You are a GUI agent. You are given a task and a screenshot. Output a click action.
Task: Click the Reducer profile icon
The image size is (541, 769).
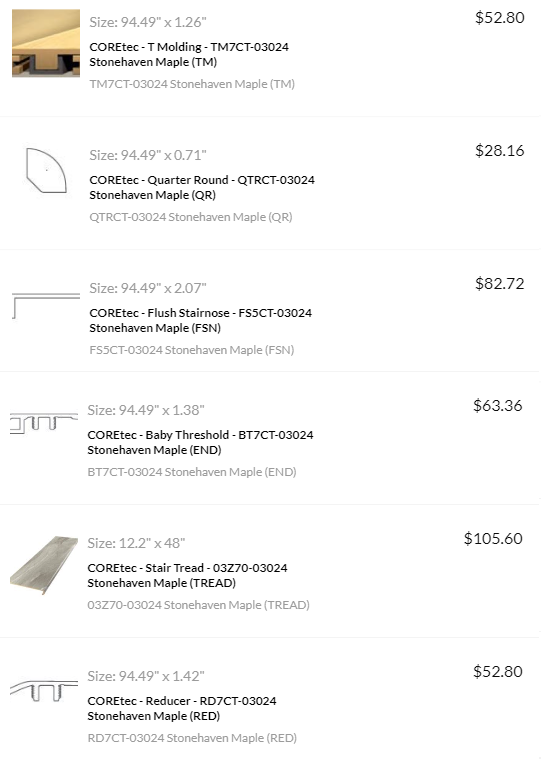pyautogui.click(x=44, y=690)
